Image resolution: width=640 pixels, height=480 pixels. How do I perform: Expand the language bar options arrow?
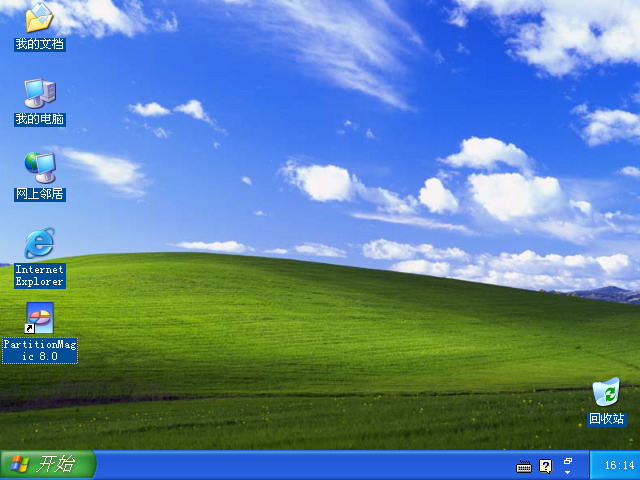point(568,472)
